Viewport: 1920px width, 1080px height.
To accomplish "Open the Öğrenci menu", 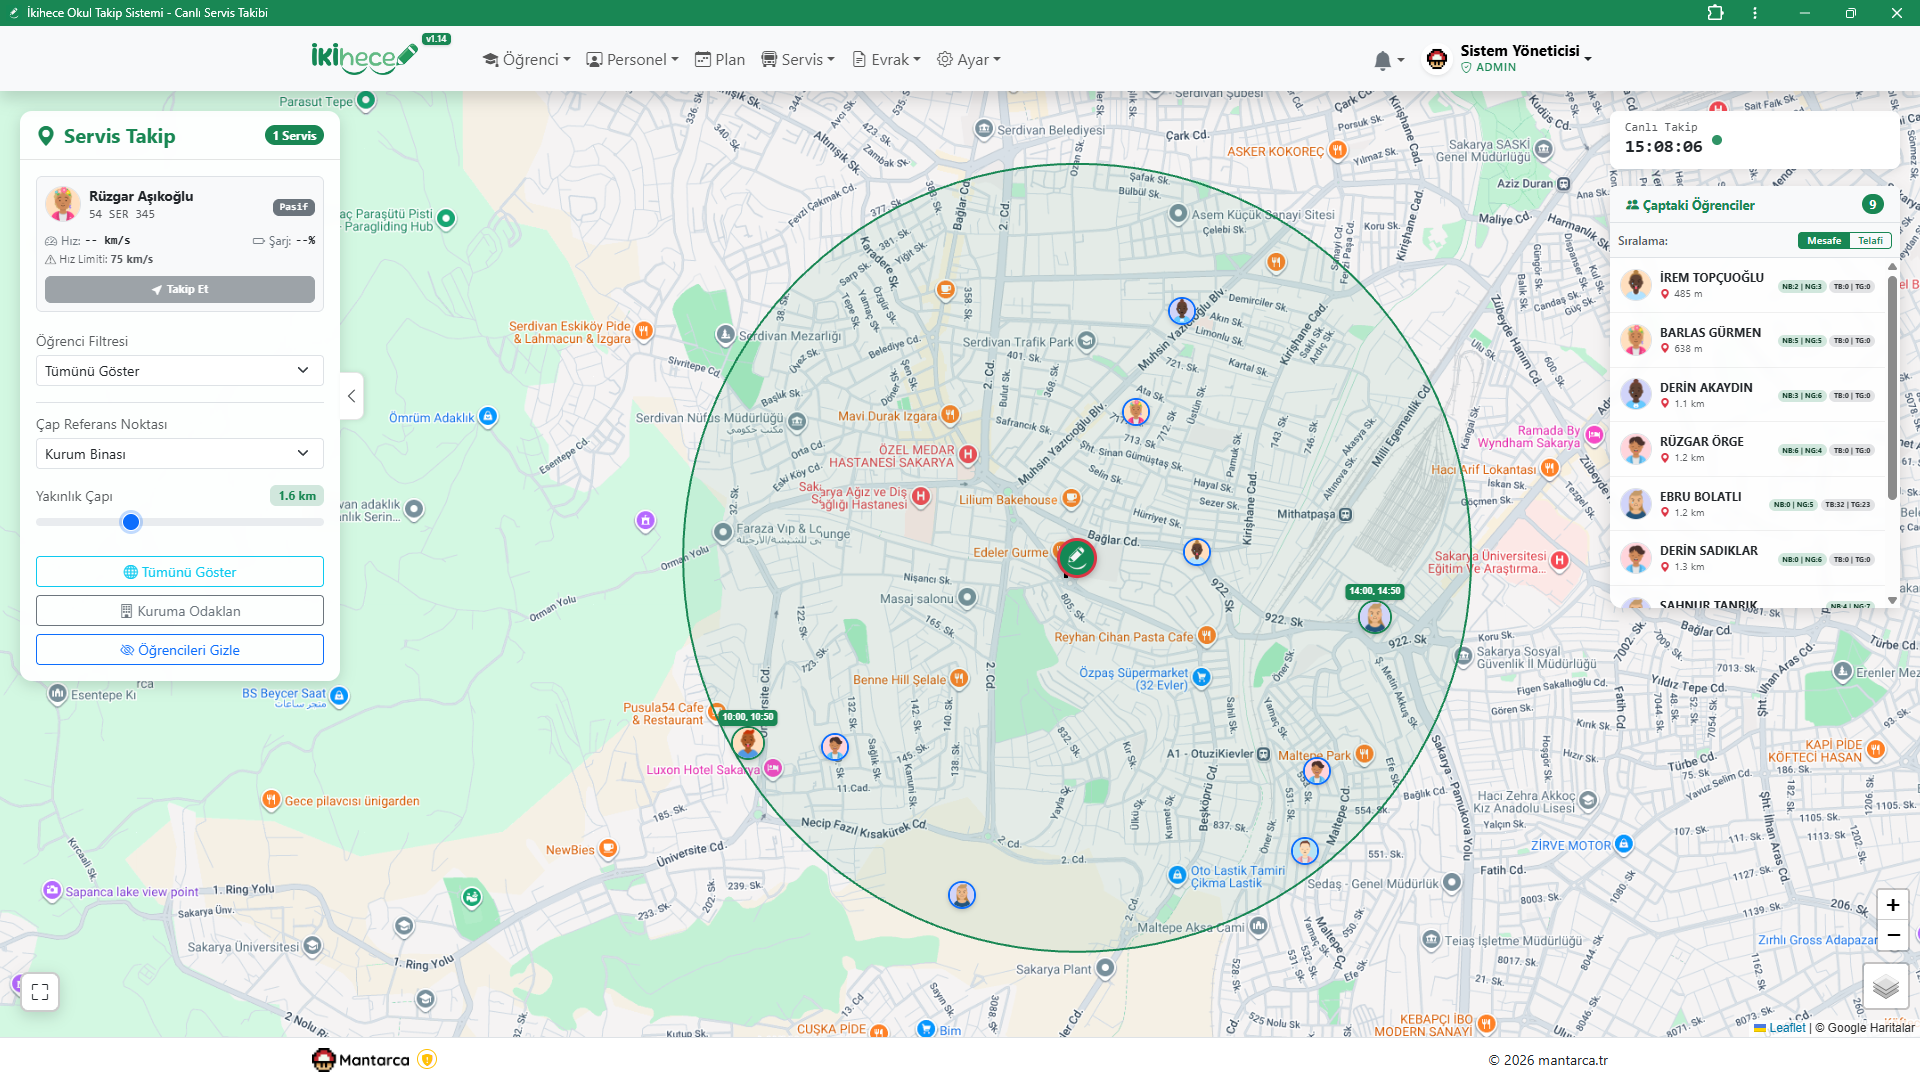I will [x=526, y=60].
